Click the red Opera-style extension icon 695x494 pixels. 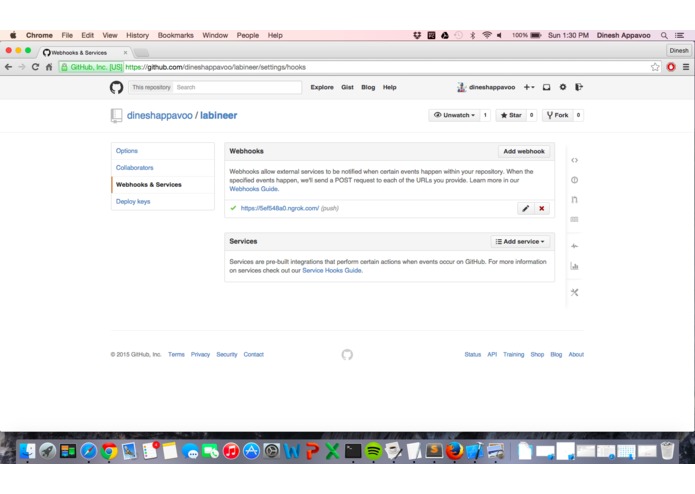(671, 67)
